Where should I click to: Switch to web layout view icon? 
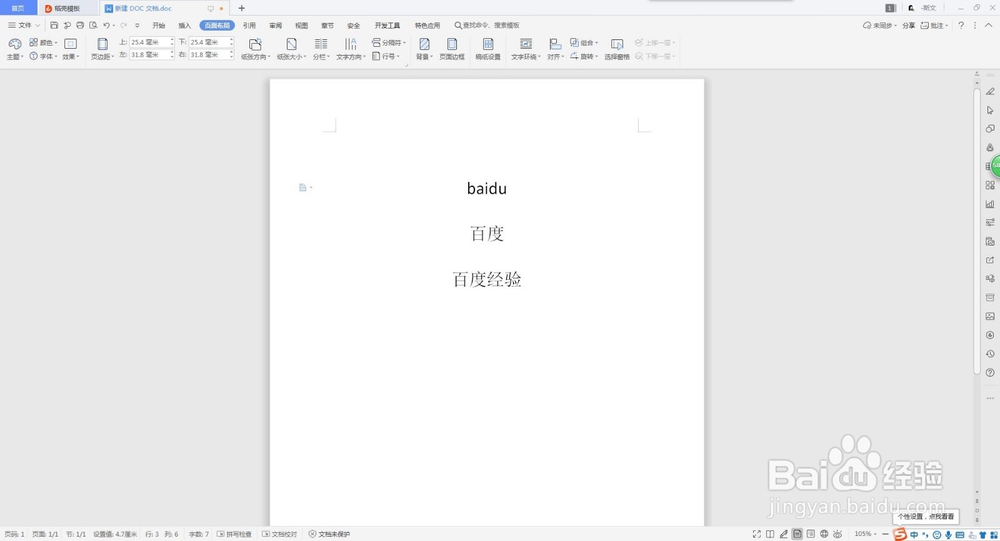point(824,534)
